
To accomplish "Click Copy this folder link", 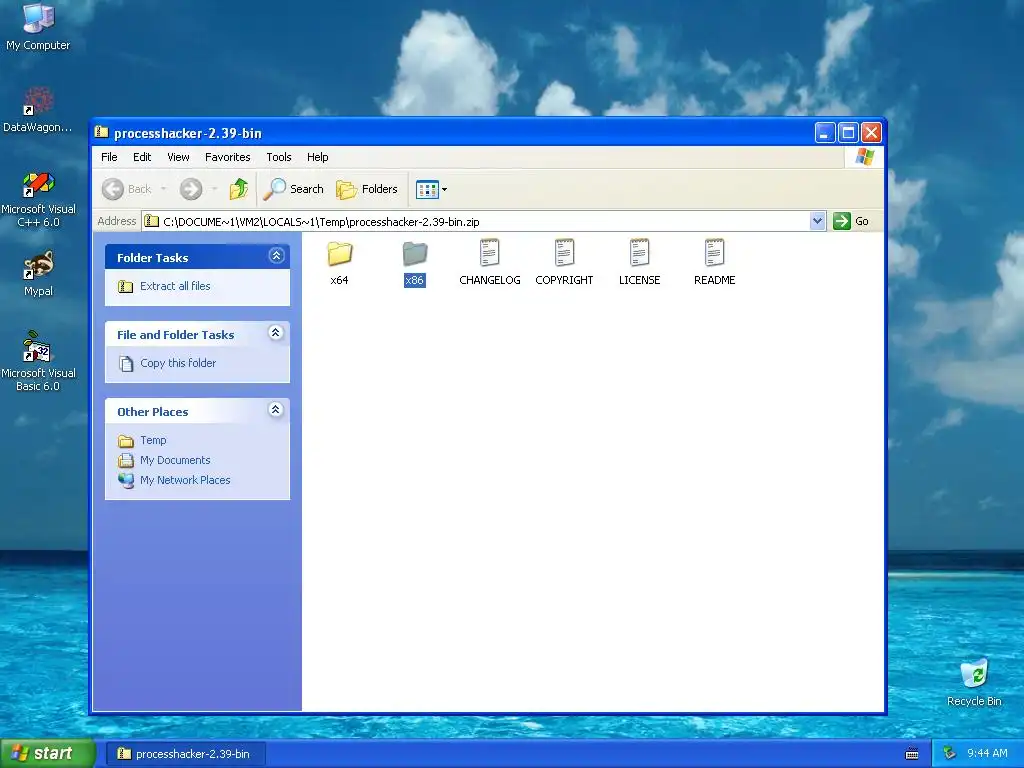I will 178,363.
